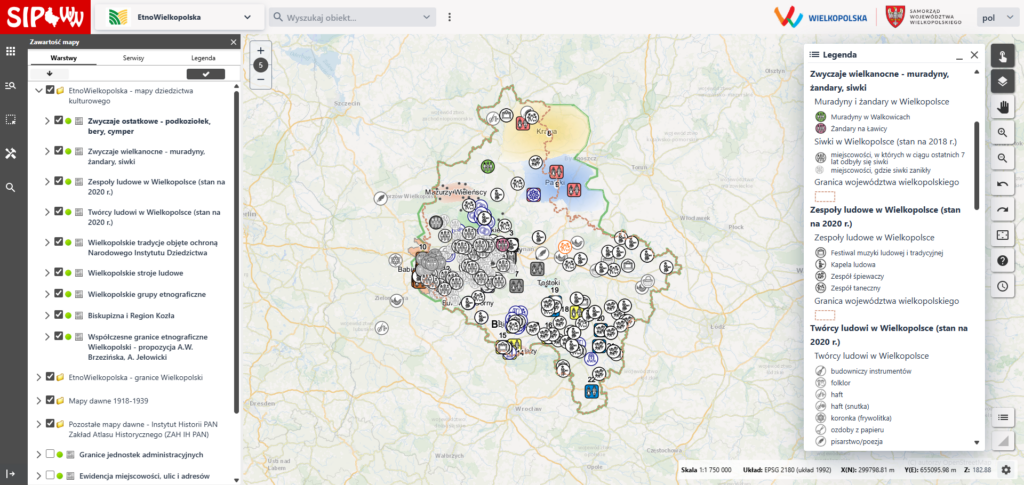This screenshot has height=485, width=1024.
Task: Click the checkmark button below the tabs
Action: pos(206,74)
